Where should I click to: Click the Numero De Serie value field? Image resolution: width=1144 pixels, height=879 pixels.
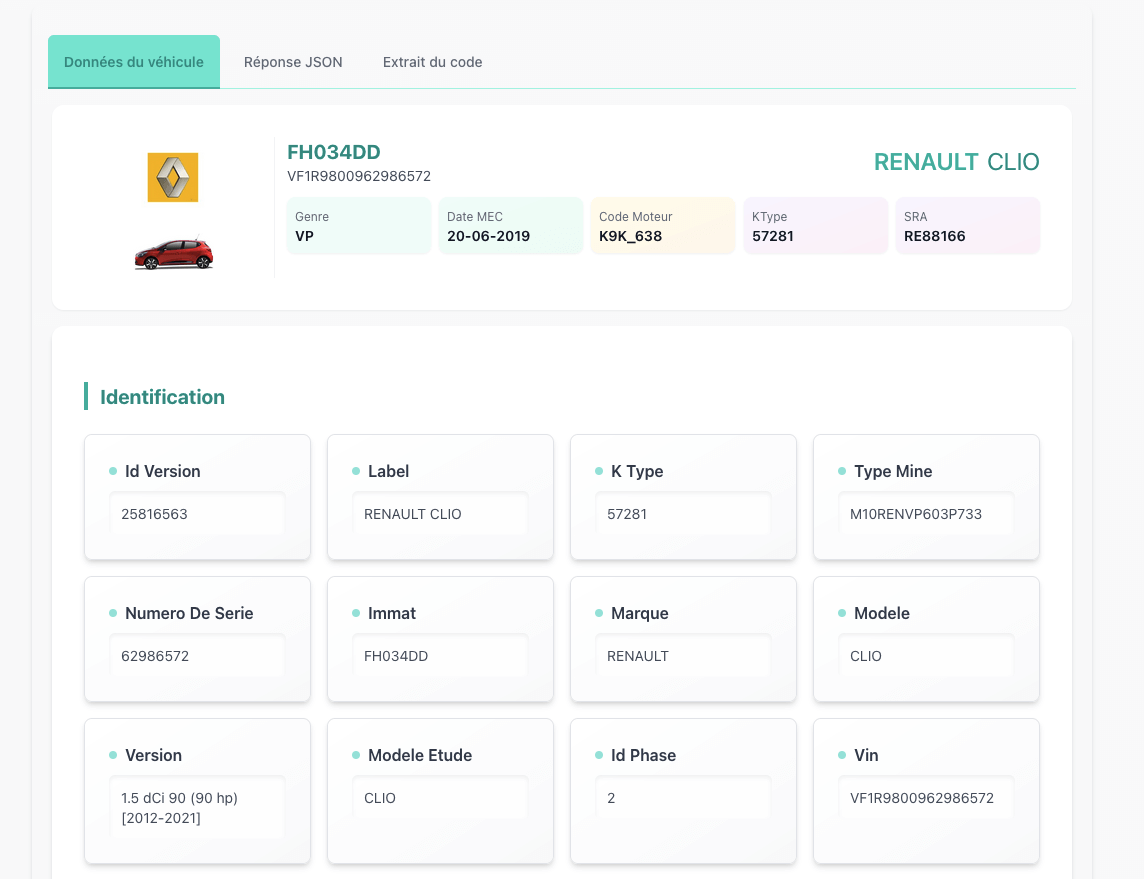pyautogui.click(x=197, y=656)
